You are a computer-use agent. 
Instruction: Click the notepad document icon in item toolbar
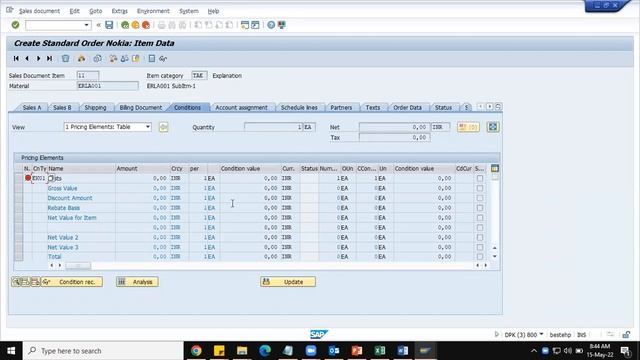(151, 59)
